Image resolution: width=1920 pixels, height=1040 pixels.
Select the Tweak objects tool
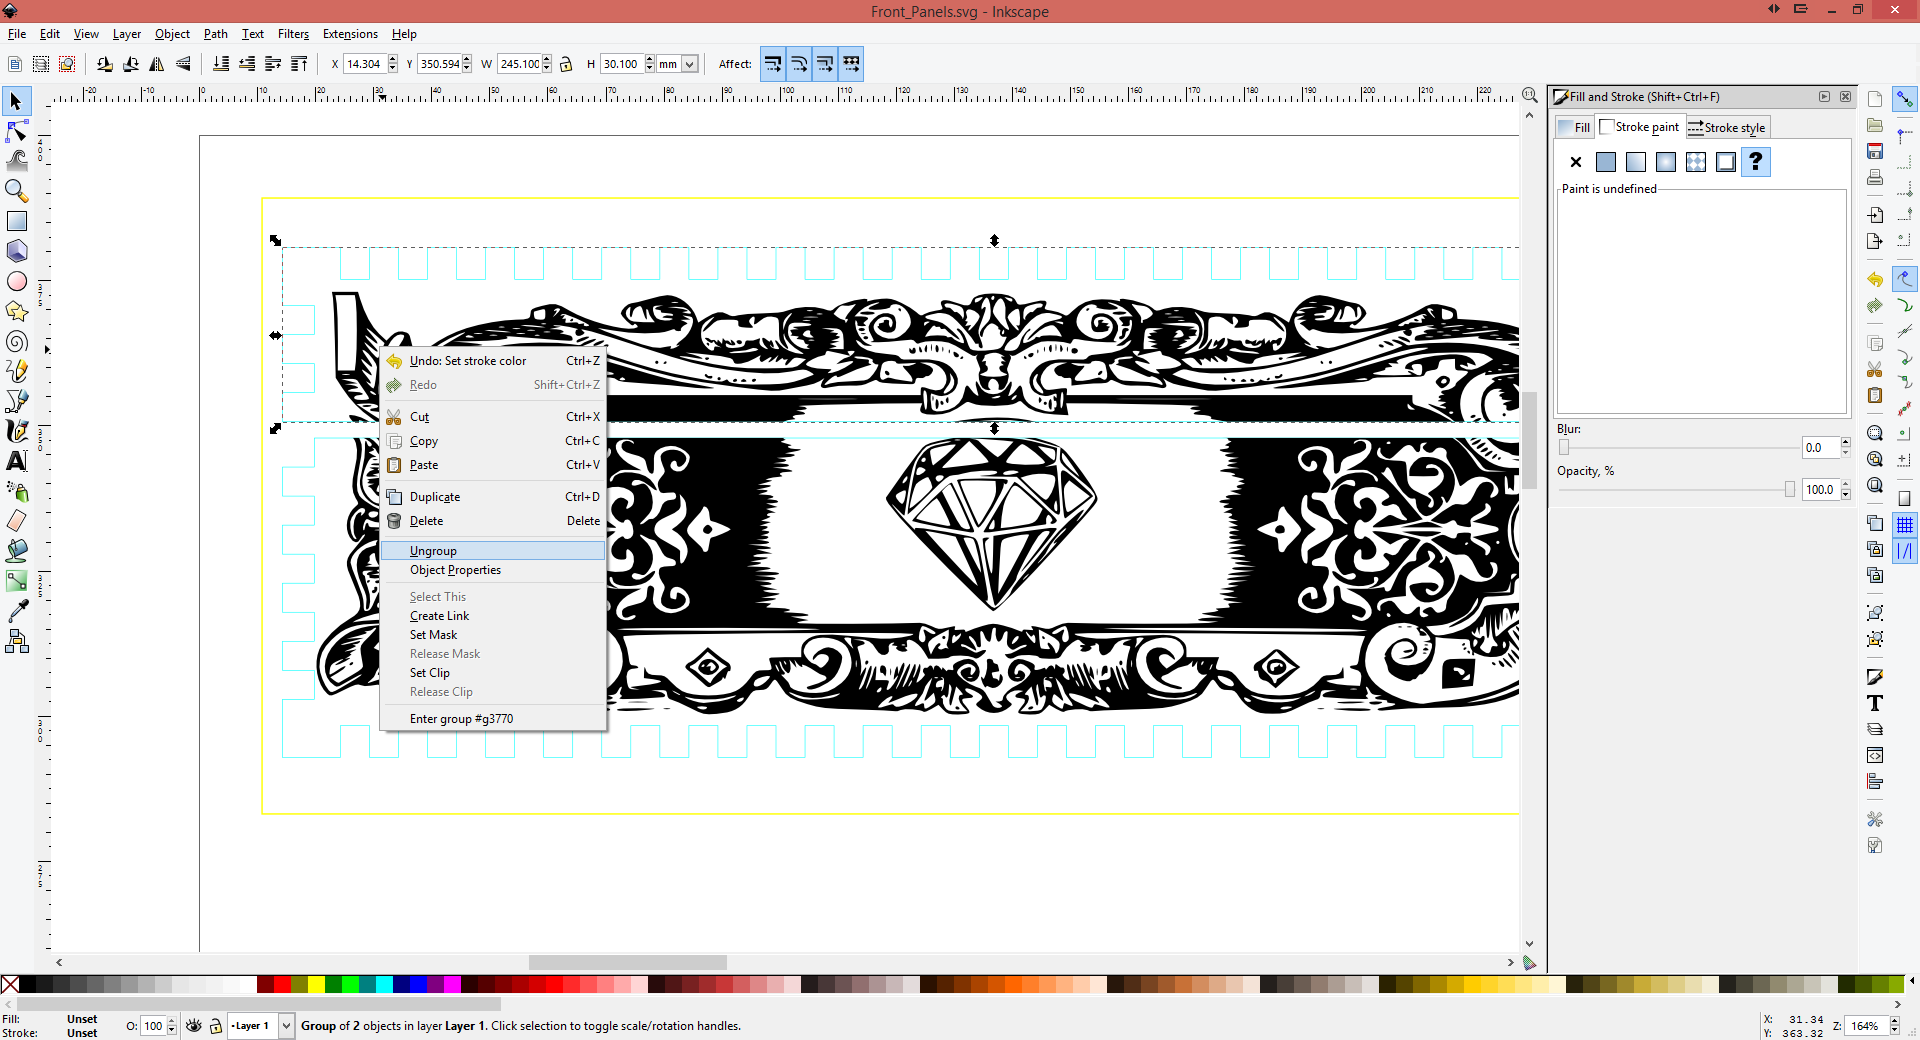[16, 160]
